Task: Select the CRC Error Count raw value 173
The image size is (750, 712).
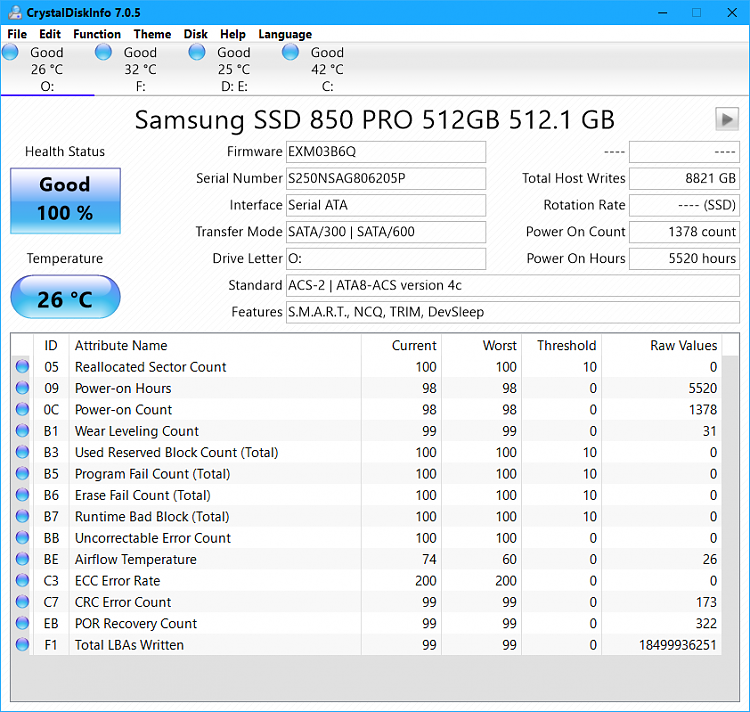Action: tap(706, 602)
